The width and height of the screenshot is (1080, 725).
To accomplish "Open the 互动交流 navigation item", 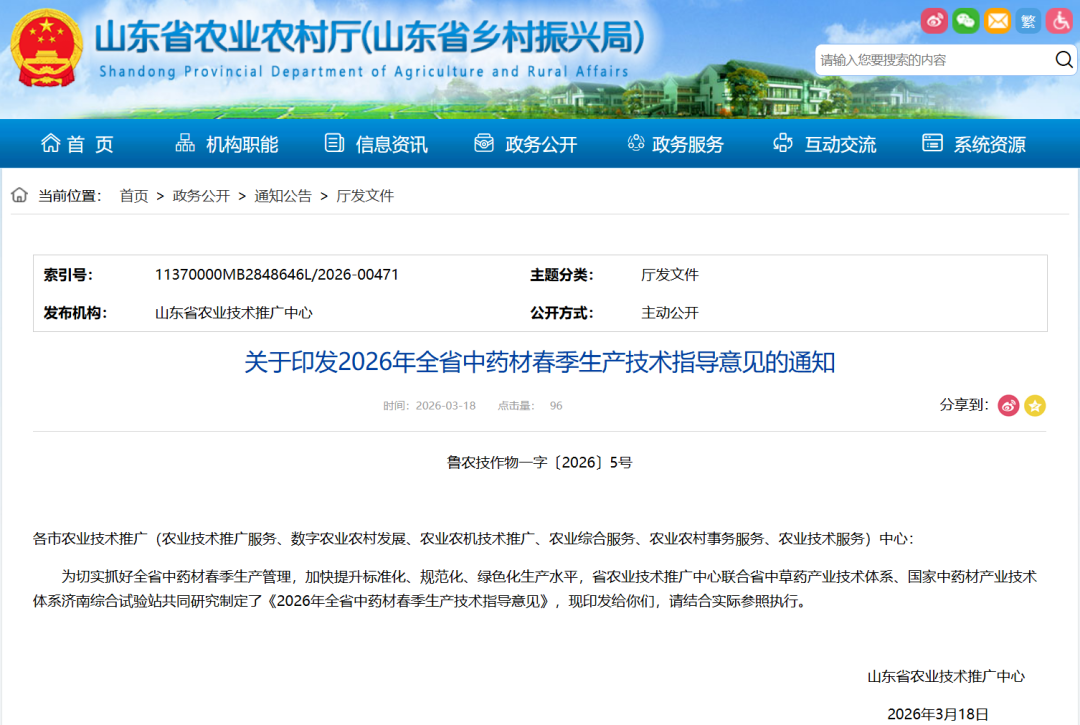I will tap(824, 144).
